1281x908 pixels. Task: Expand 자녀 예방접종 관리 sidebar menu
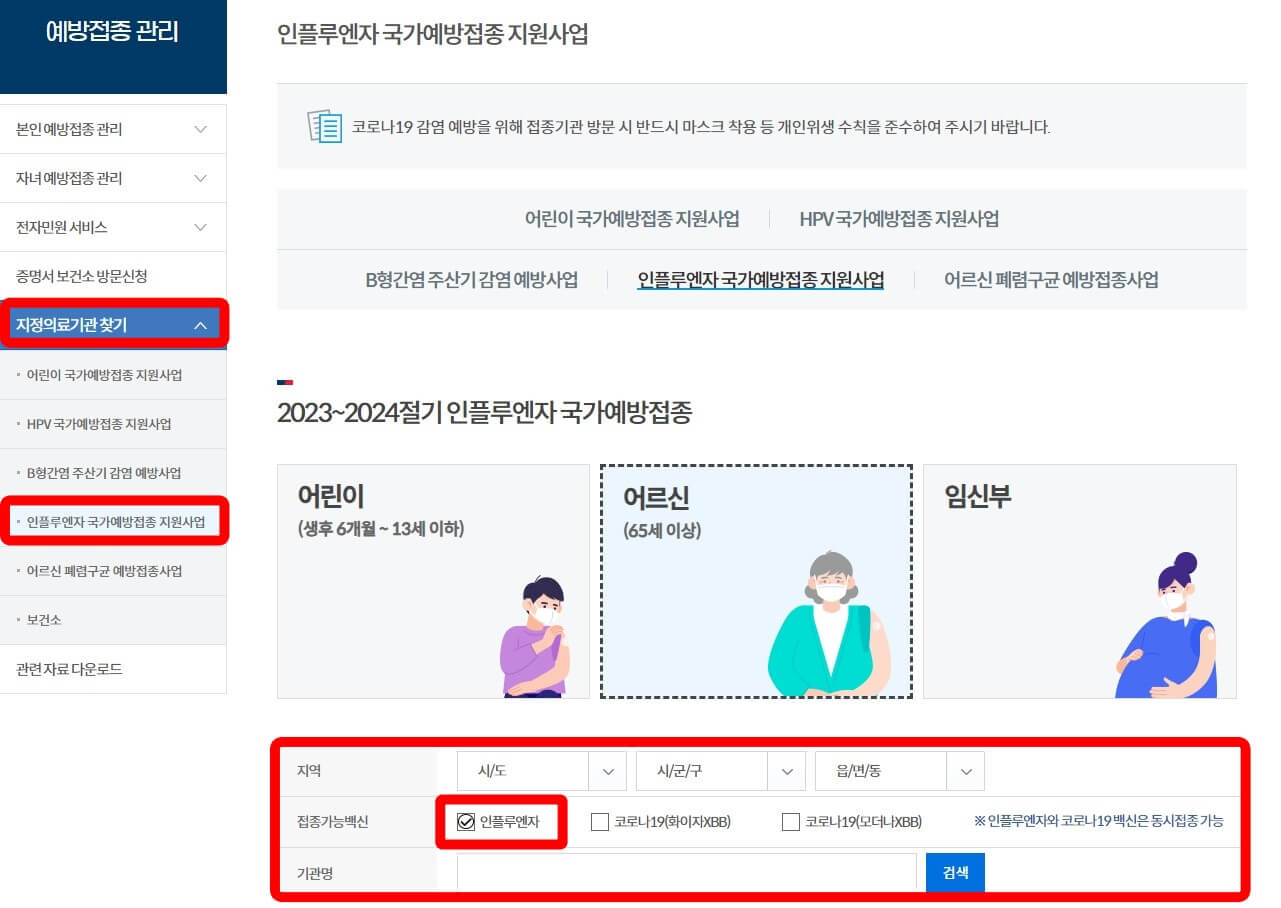[x=113, y=178]
